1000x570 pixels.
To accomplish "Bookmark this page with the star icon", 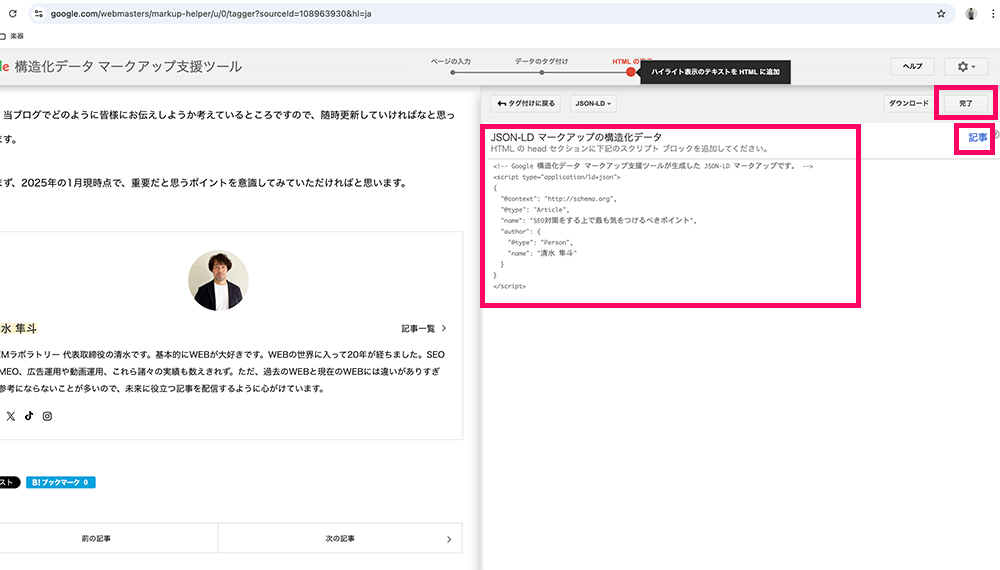I will tap(941, 13).
